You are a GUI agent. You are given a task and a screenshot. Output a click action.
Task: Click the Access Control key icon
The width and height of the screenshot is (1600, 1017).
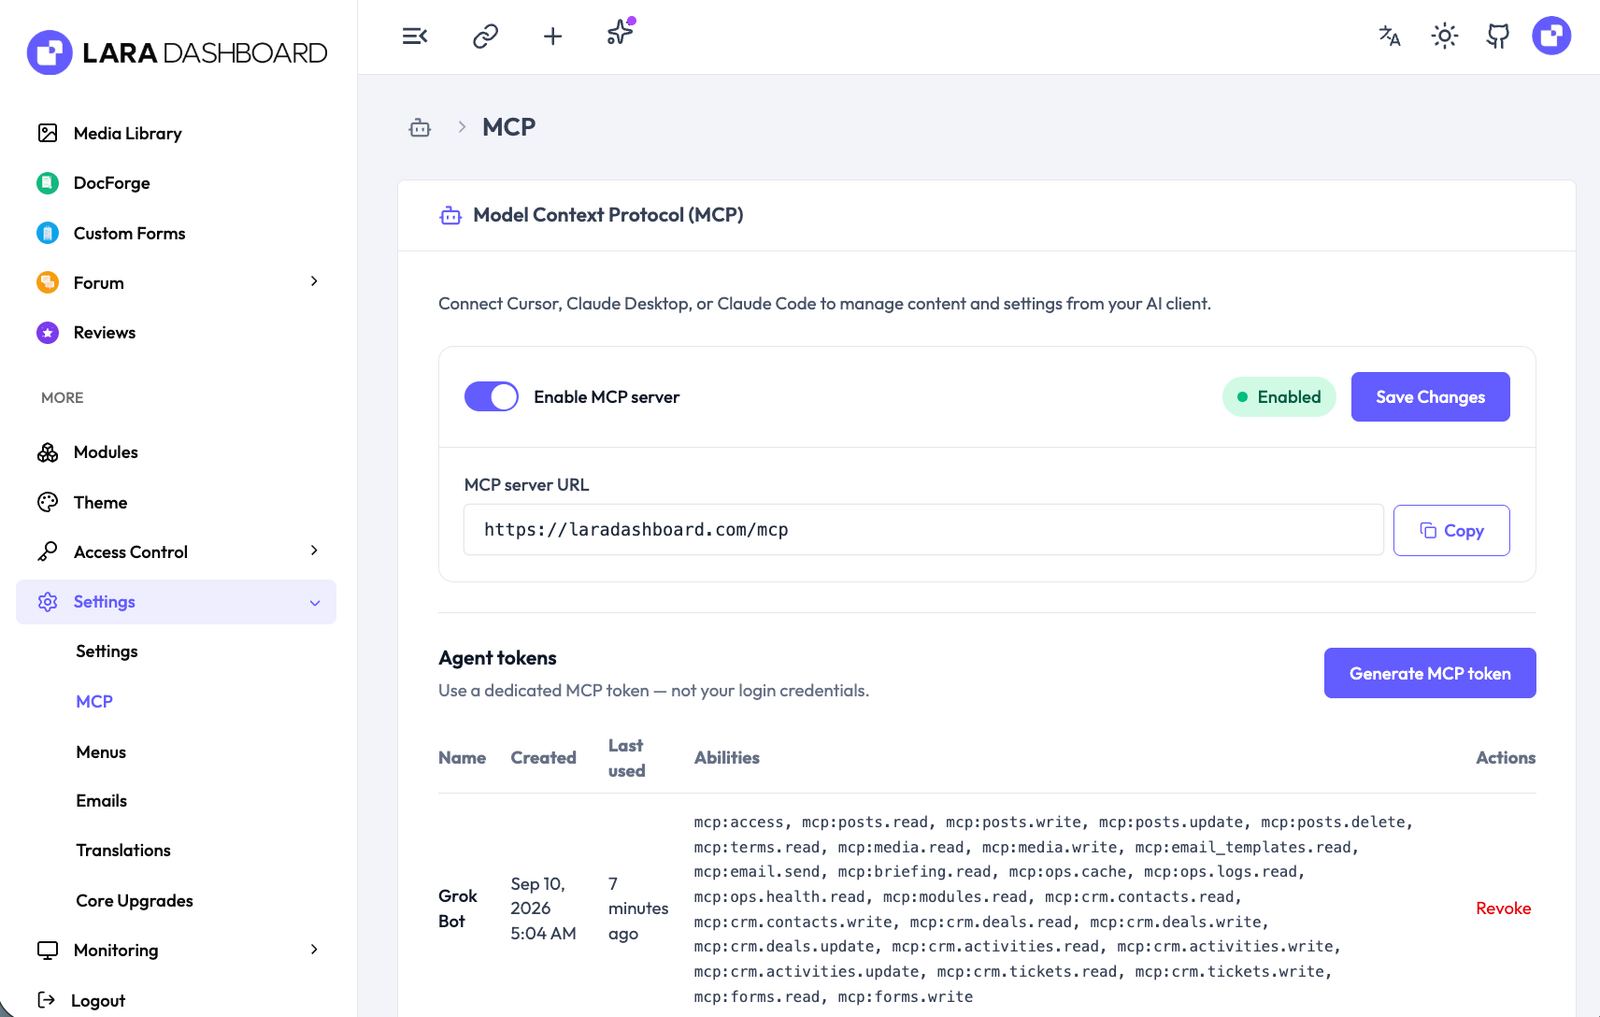[x=47, y=552]
